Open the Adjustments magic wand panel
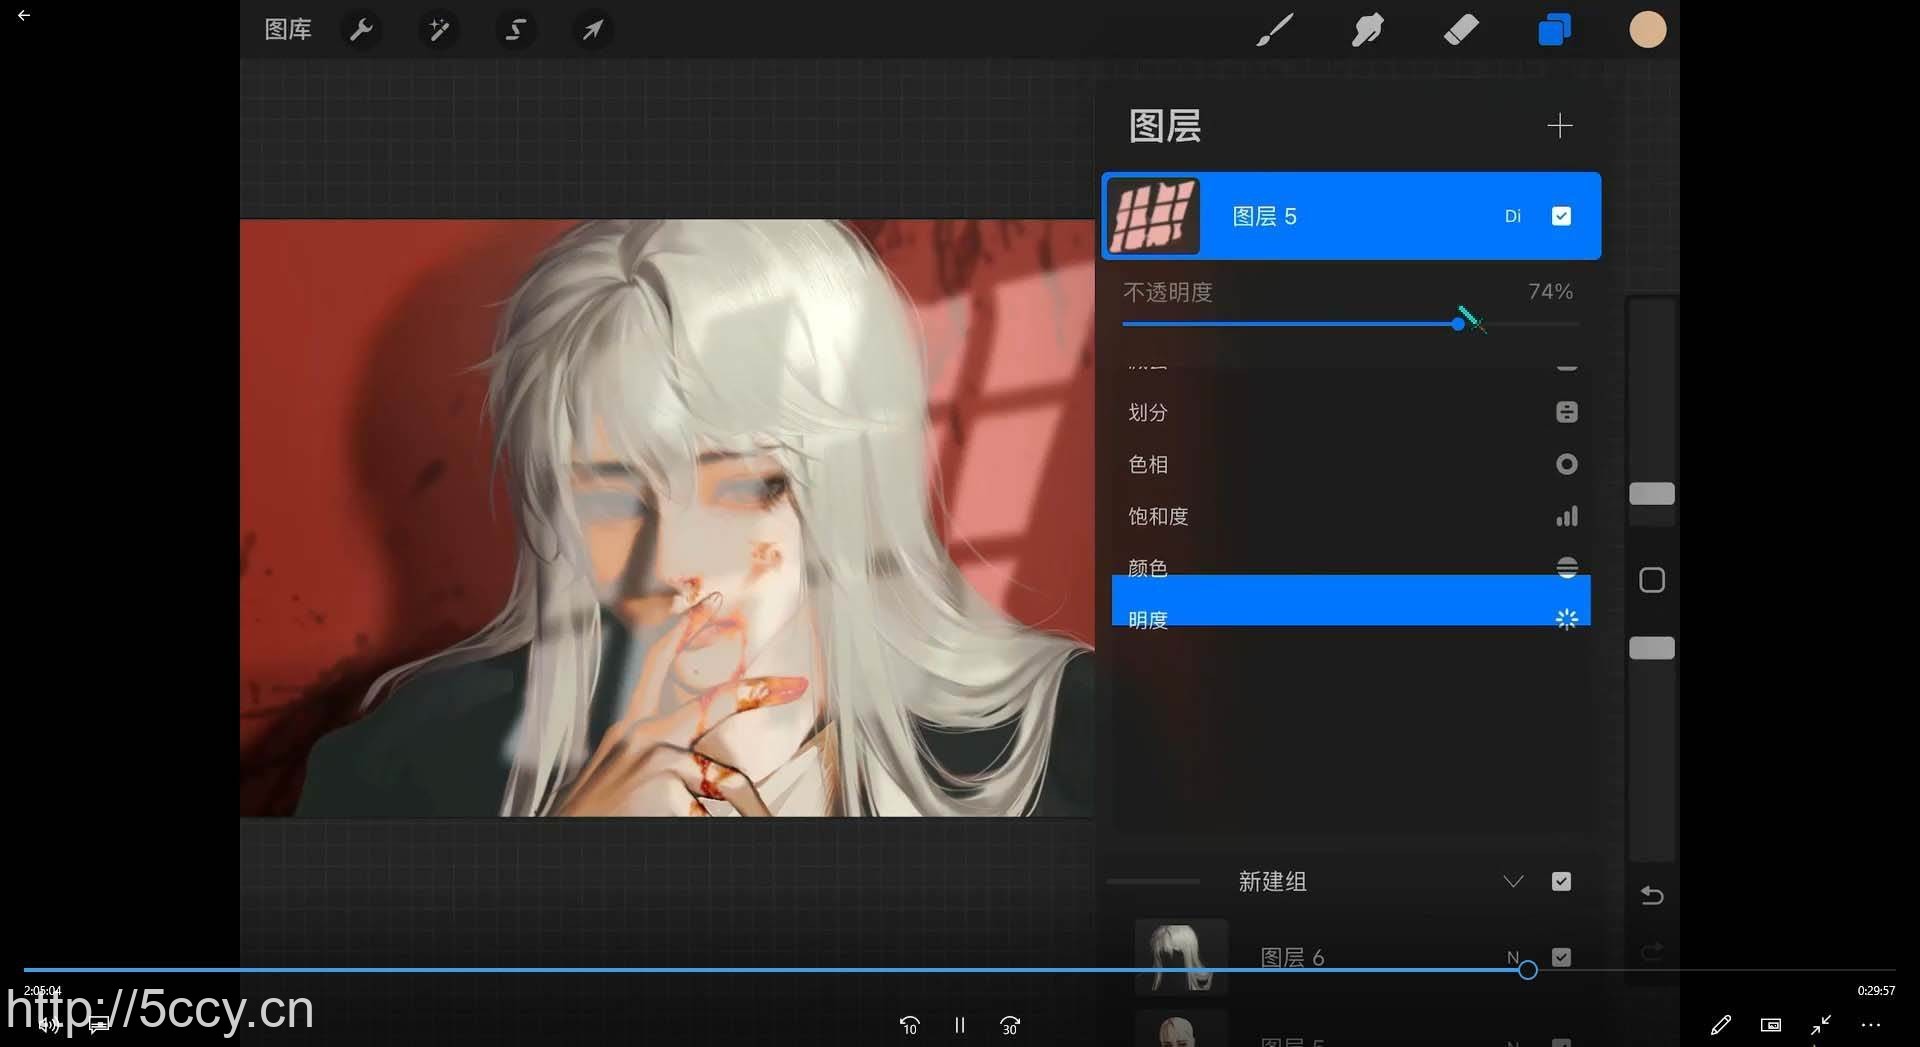Viewport: 1920px width, 1047px height. tap(438, 29)
